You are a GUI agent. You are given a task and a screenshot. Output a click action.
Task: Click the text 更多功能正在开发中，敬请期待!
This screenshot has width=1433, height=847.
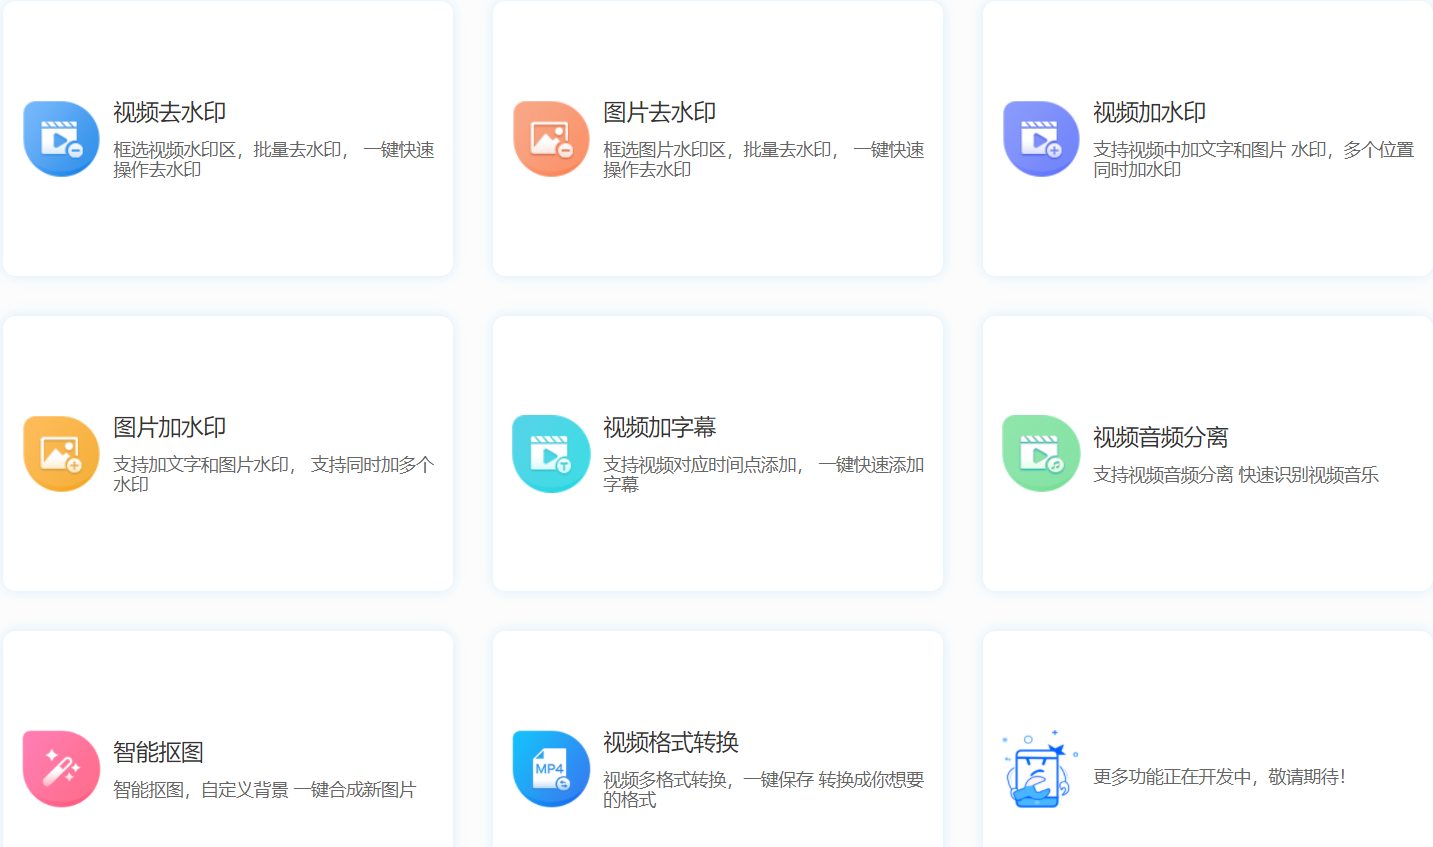pos(1219,777)
